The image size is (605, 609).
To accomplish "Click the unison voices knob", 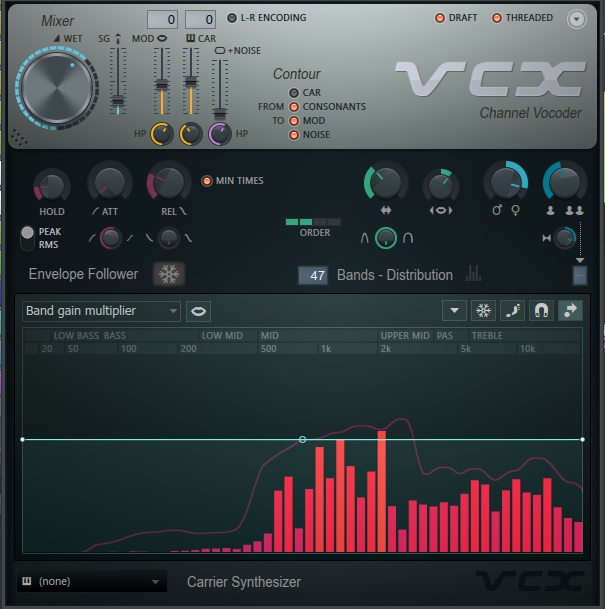I will [x=564, y=183].
